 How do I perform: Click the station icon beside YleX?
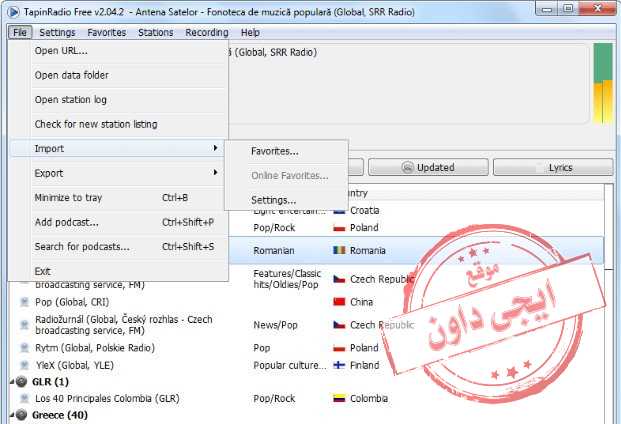24,365
